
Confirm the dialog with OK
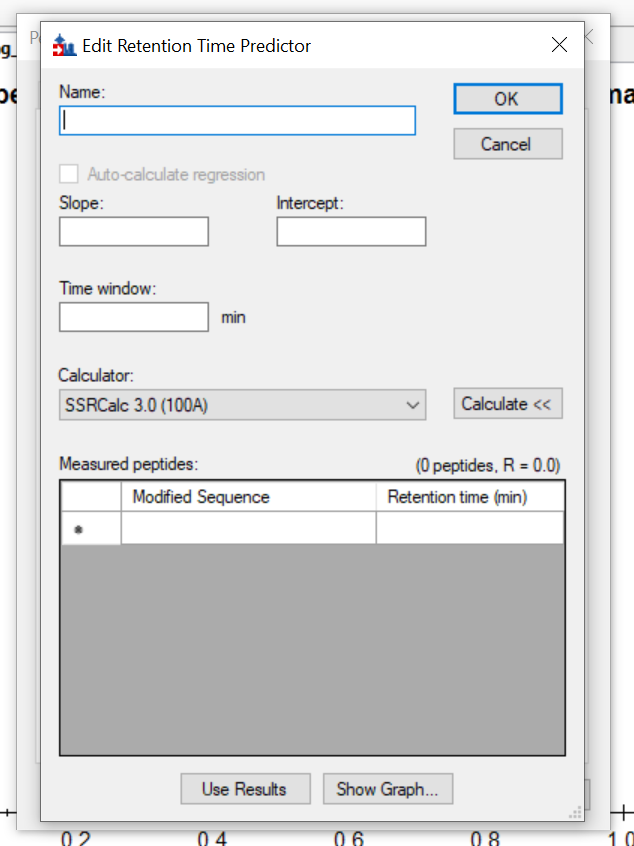[507, 99]
